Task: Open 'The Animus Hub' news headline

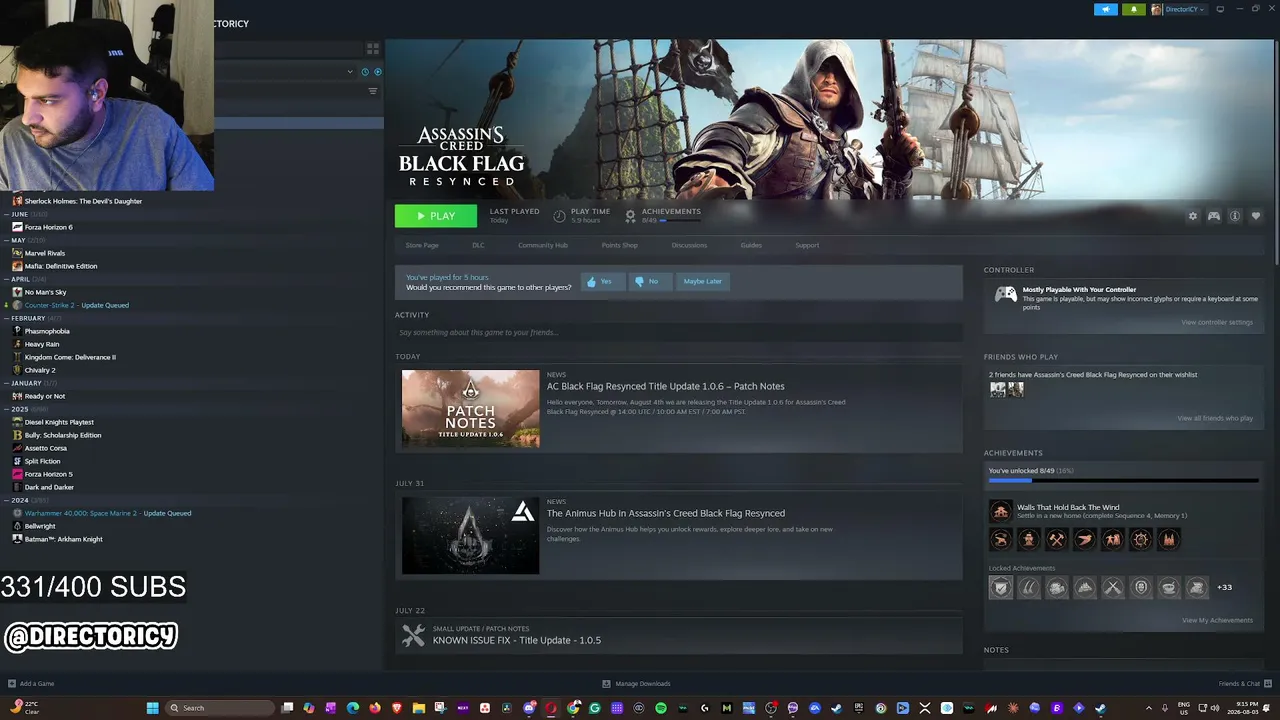Action: 665,513
